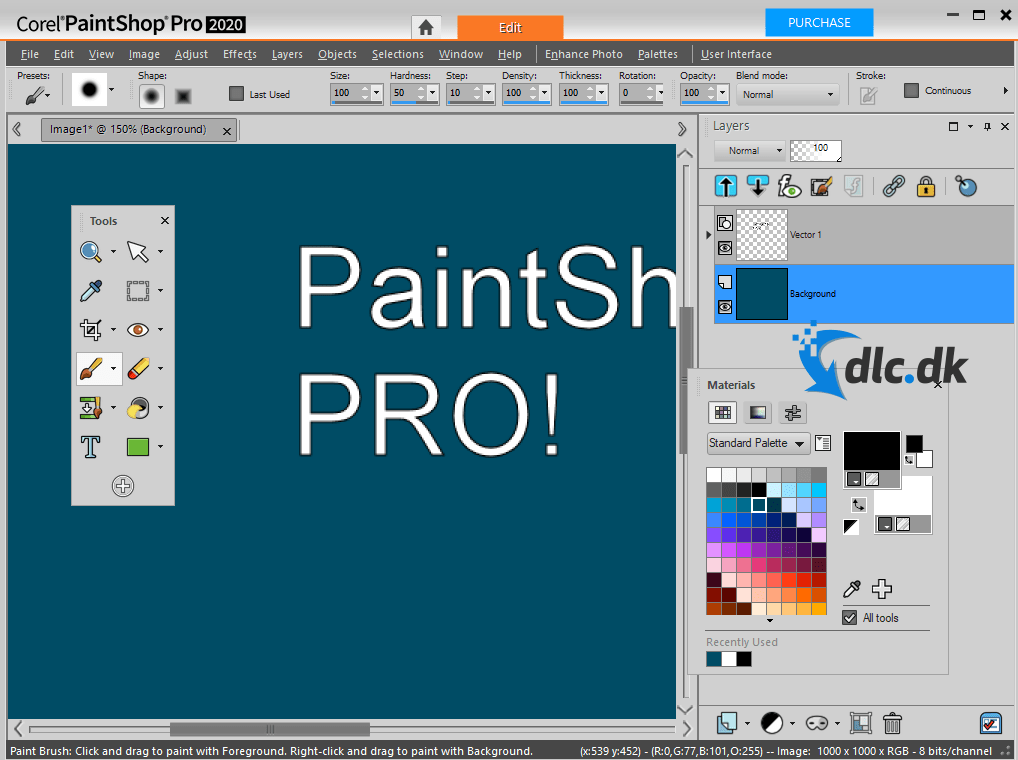Click the link layers chain icon in Layers panel
This screenshot has width=1018, height=760.
[893, 186]
